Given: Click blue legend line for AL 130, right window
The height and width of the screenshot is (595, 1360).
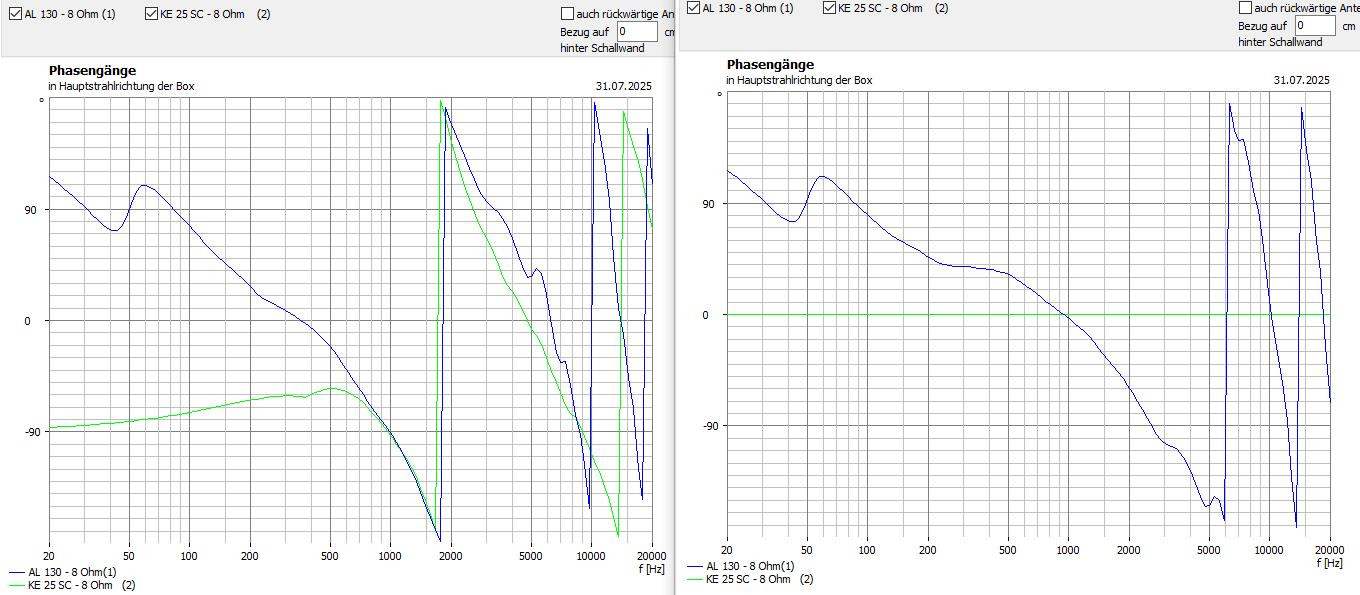Looking at the screenshot, I should point(695,566).
